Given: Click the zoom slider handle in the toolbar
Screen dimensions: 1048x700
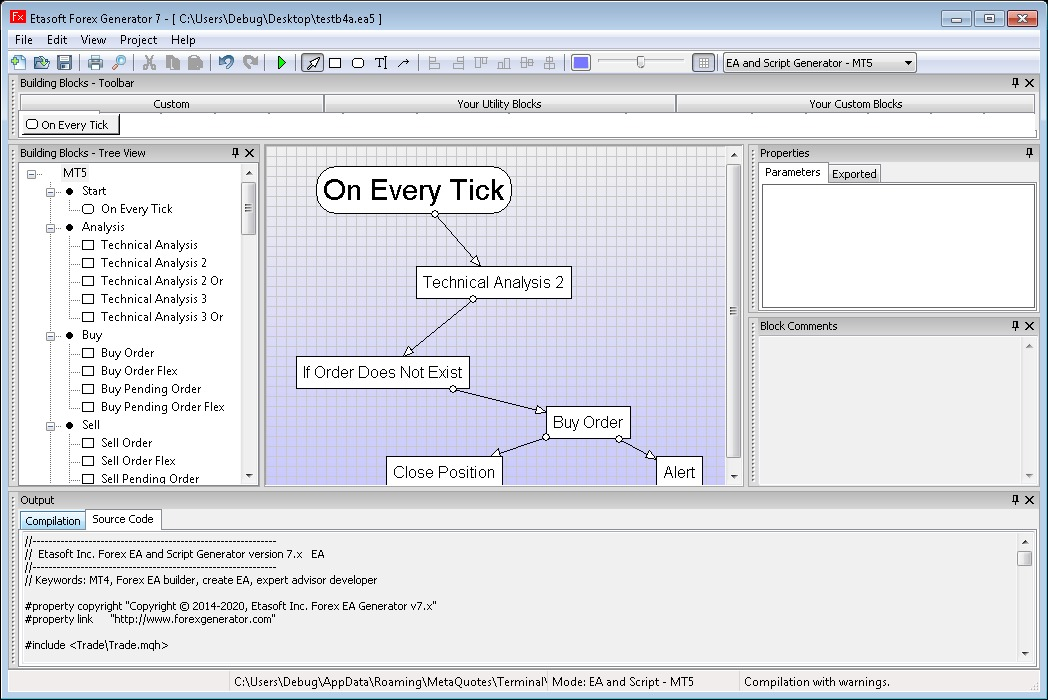Looking at the screenshot, I should (641, 63).
